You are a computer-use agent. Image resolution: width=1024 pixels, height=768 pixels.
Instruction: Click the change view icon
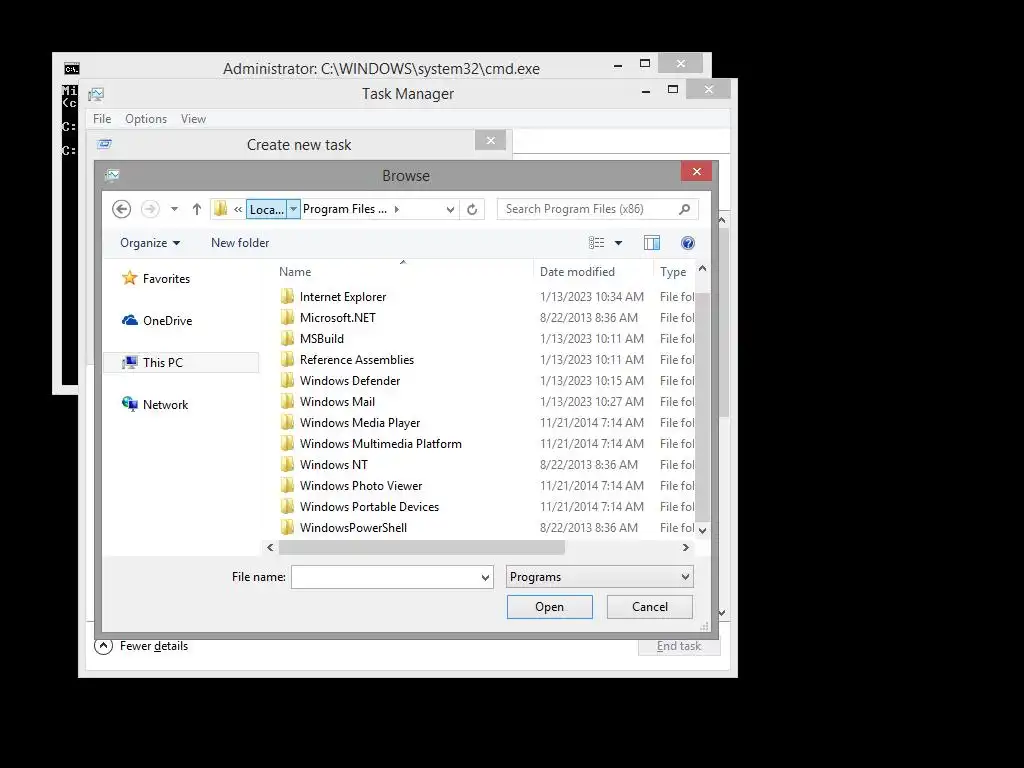tap(596, 243)
